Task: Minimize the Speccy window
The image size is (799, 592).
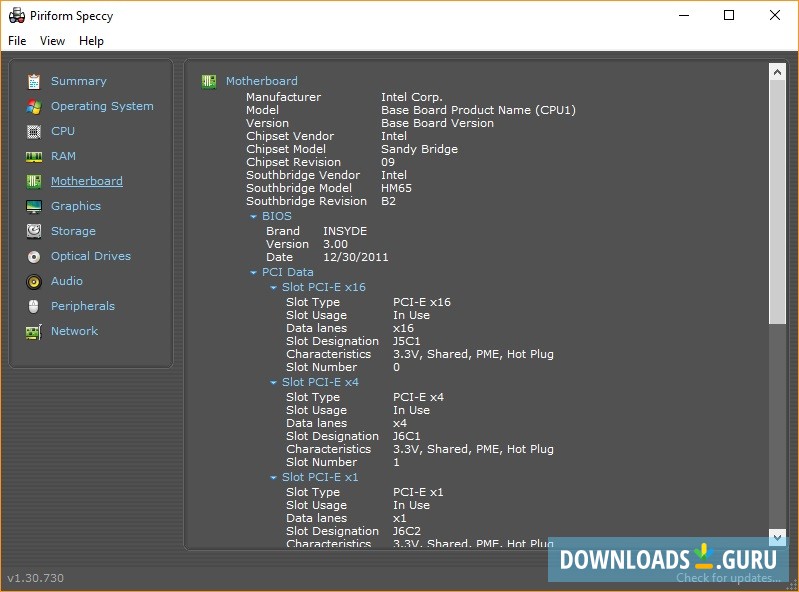Action: pos(684,15)
